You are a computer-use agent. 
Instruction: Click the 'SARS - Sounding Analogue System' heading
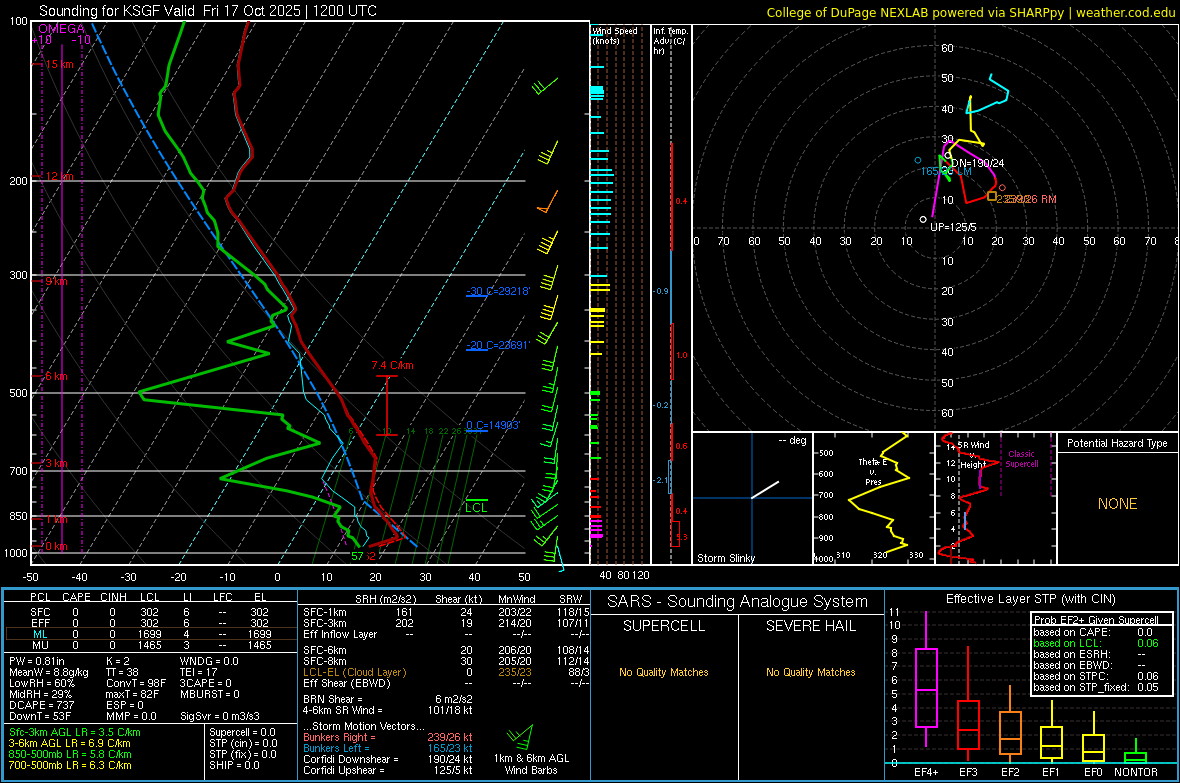[x=738, y=602]
